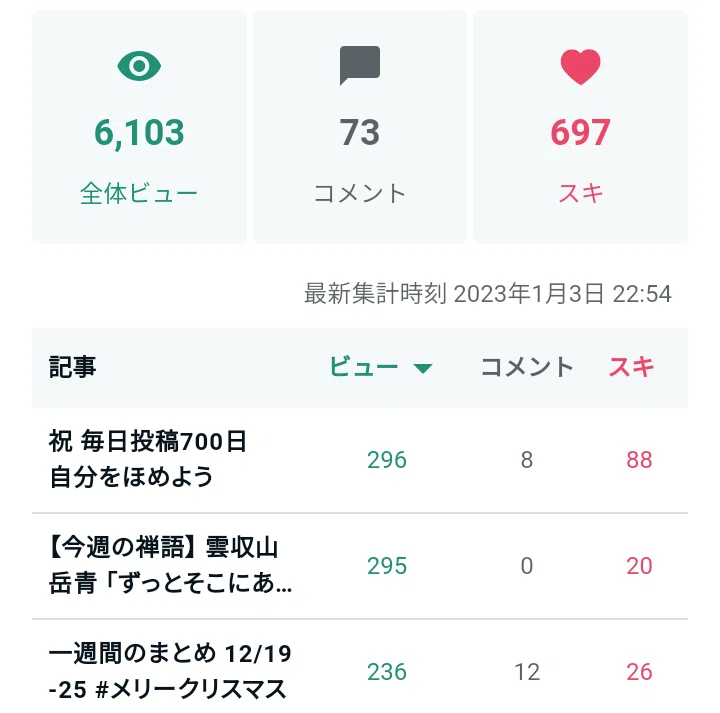Click like count 88 in first row
Image resolution: width=720 pixels, height=713 pixels.
[x=639, y=460]
